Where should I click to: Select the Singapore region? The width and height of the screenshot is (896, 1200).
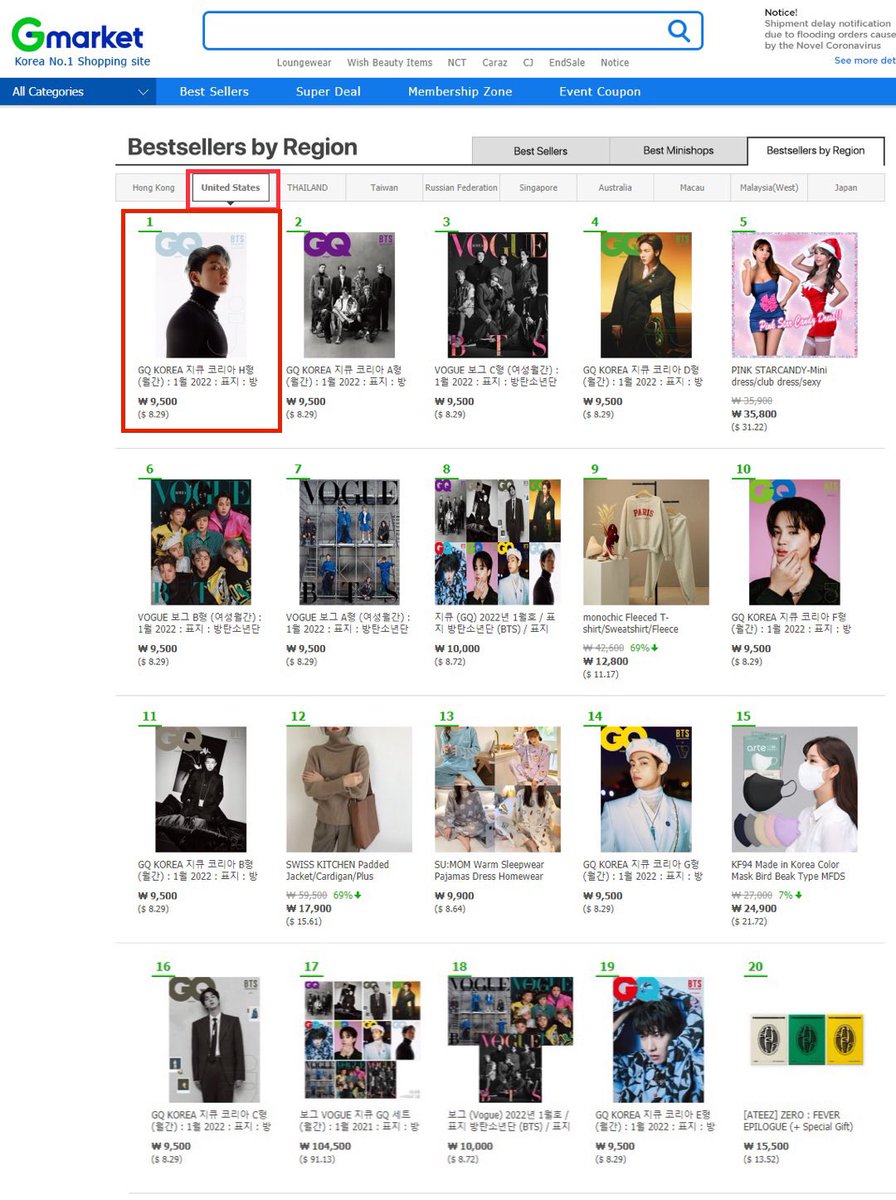tap(538, 188)
